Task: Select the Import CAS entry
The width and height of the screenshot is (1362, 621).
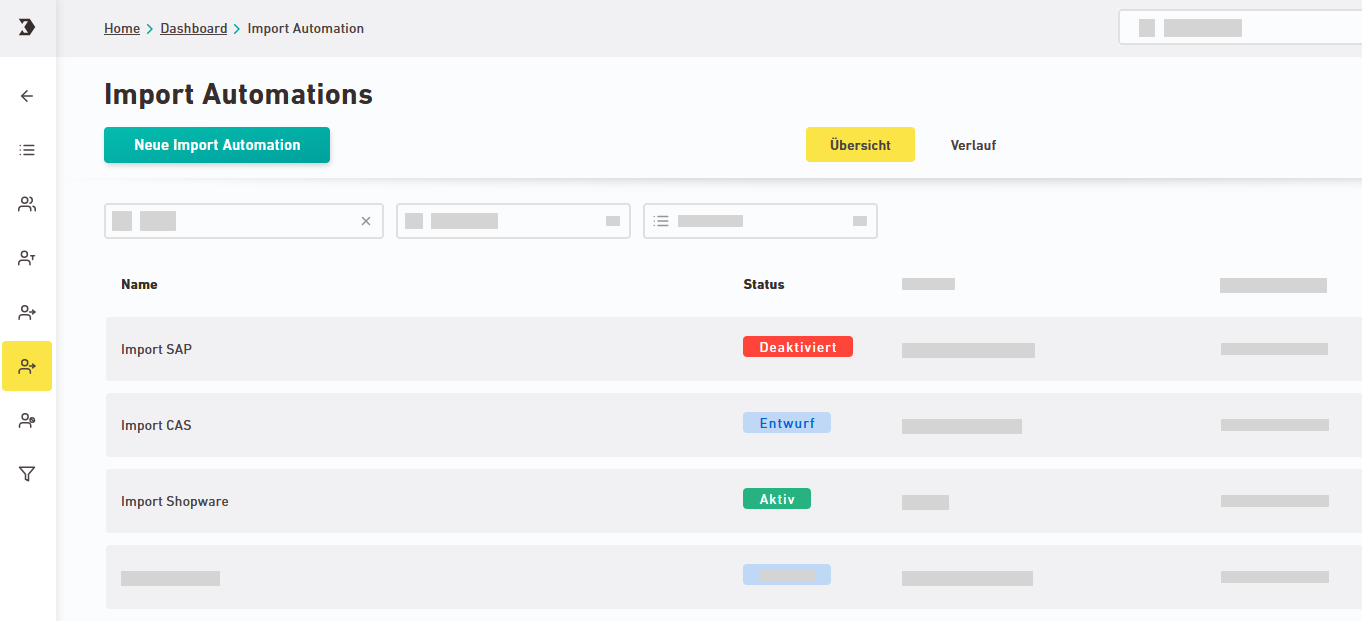Action: tap(156, 425)
